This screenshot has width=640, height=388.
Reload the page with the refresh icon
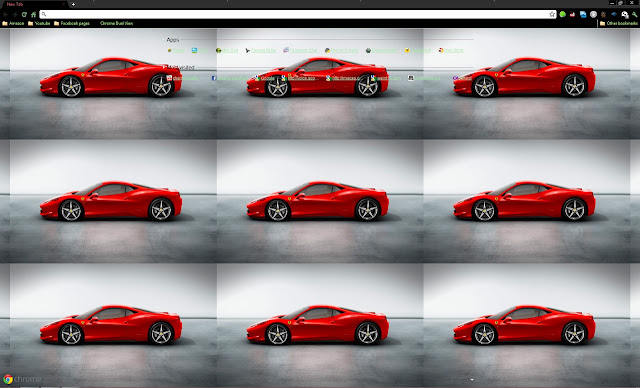tap(24, 14)
